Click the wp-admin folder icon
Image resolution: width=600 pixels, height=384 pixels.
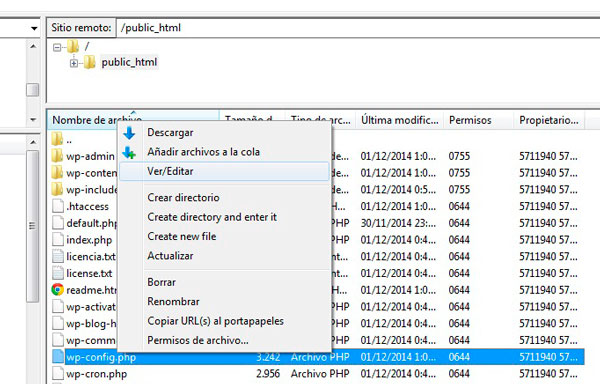(57, 156)
